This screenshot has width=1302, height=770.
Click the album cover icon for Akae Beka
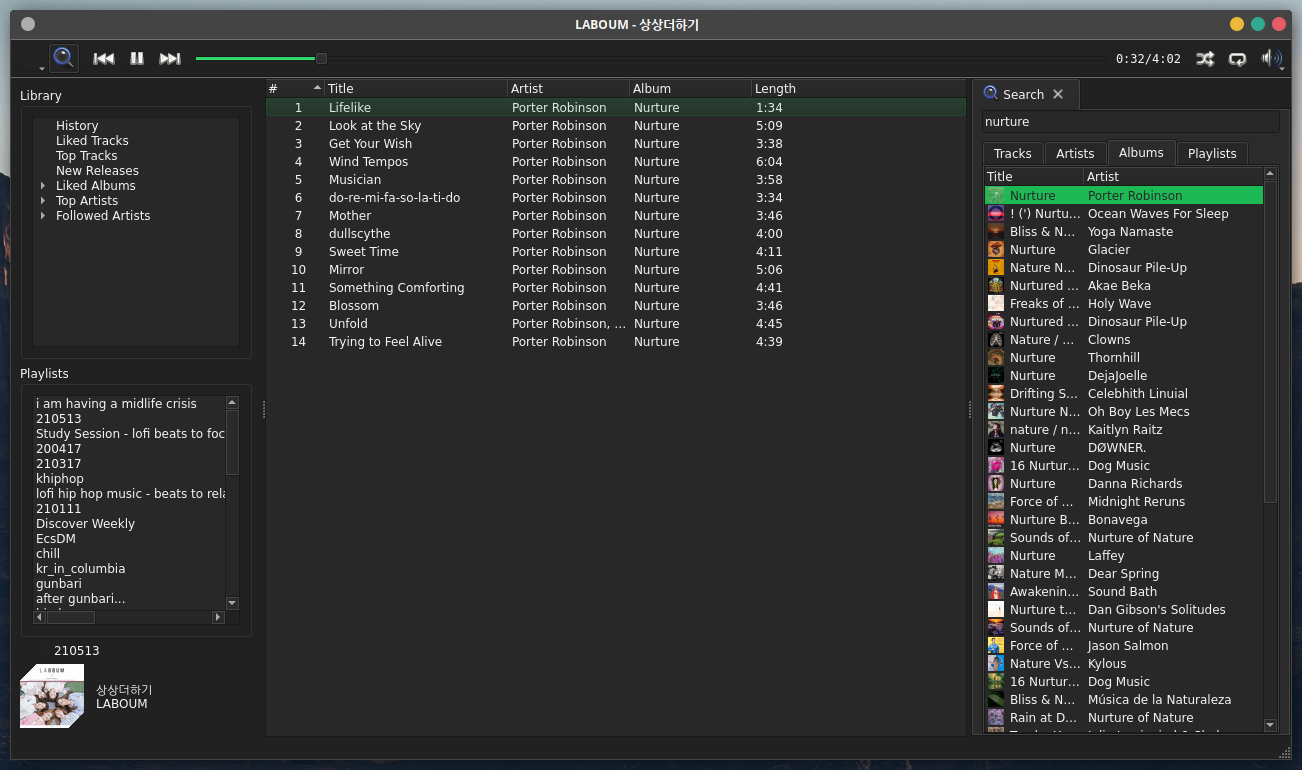[x=995, y=286]
